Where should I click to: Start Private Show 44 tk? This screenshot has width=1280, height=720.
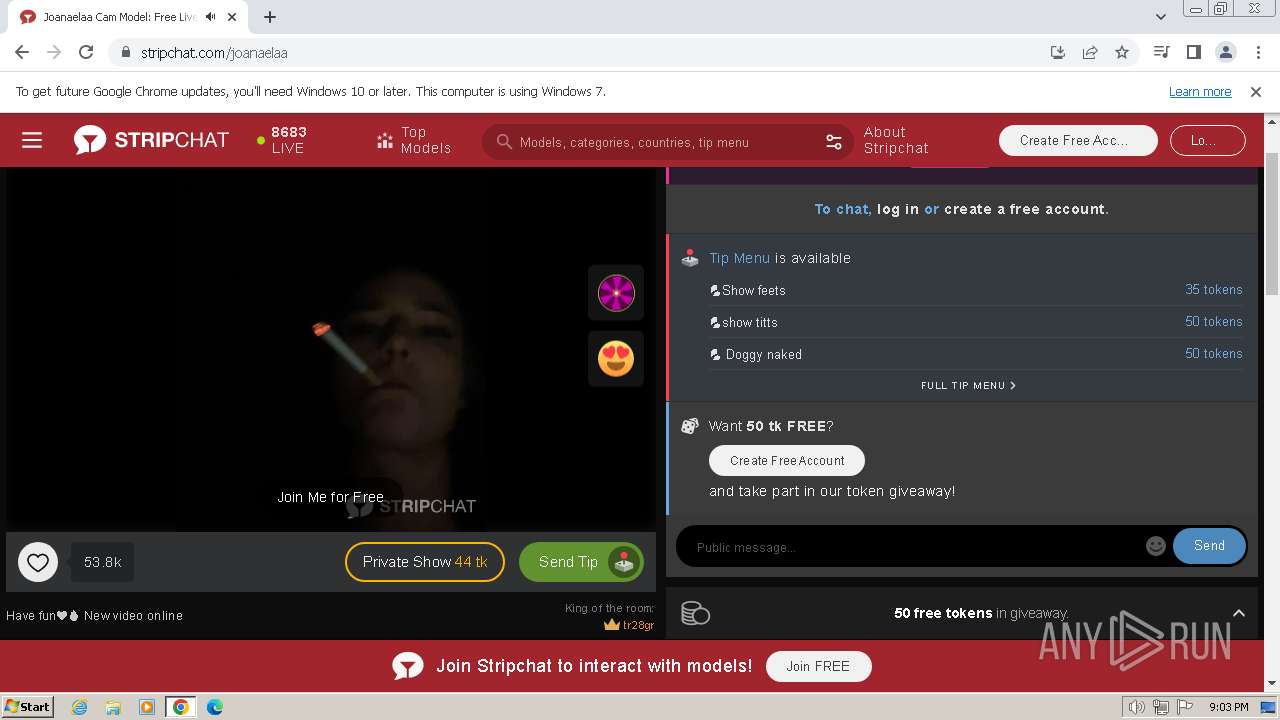pos(425,562)
